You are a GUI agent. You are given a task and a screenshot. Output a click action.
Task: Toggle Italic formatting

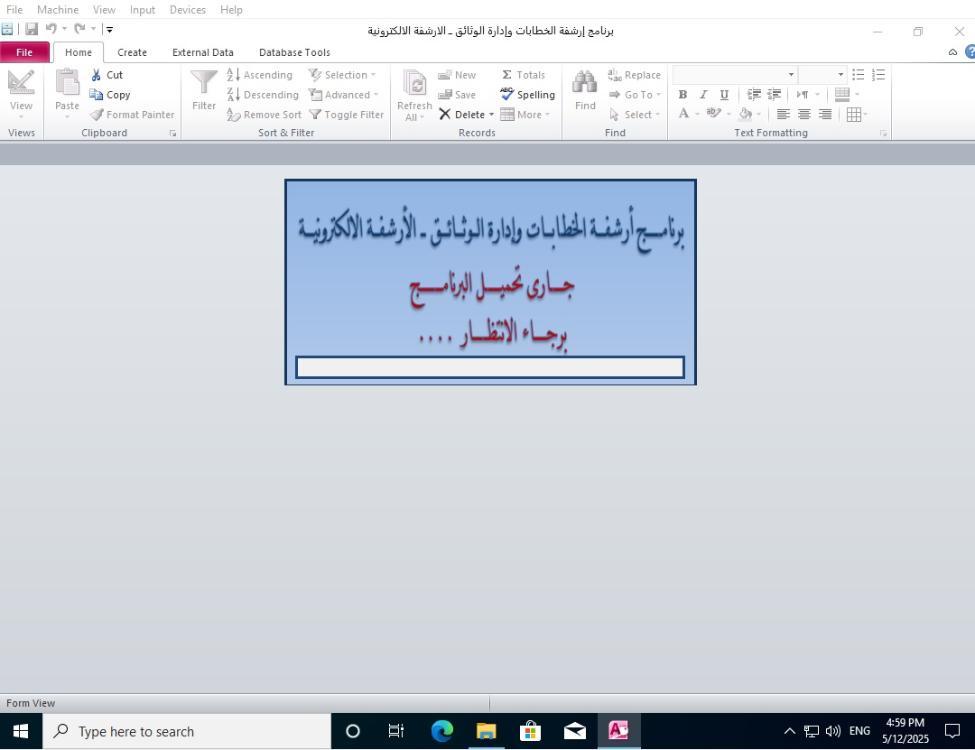click(x=703, y=95)
